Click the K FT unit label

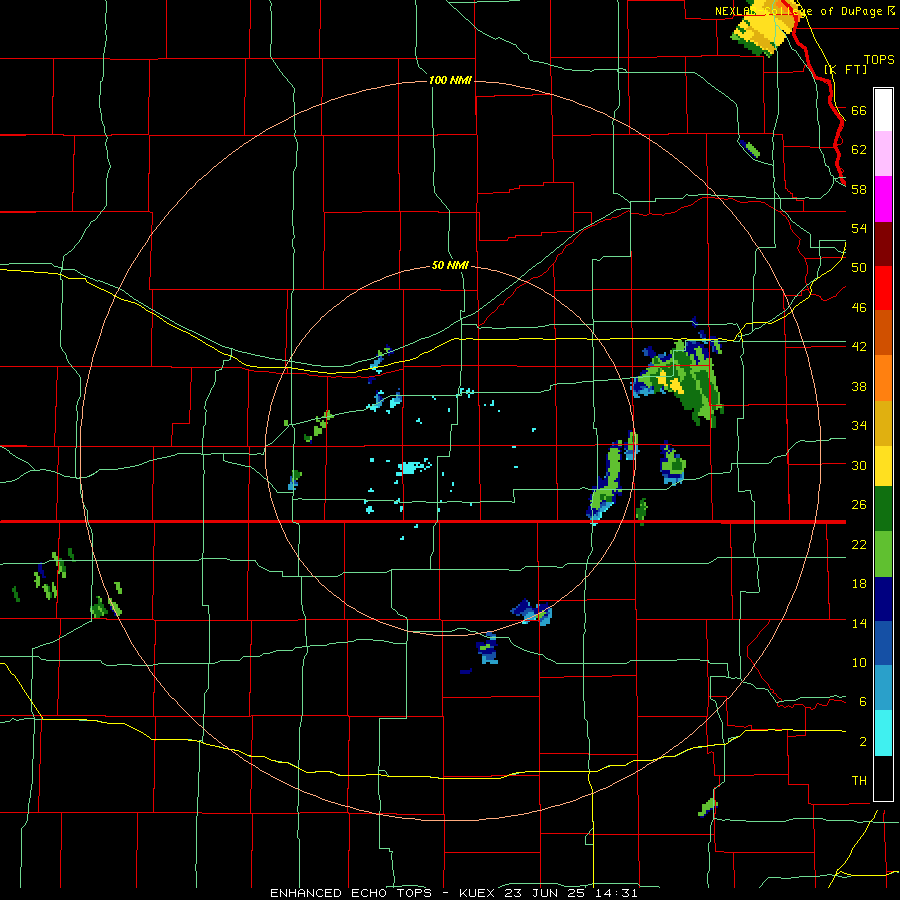click(845, 69)
